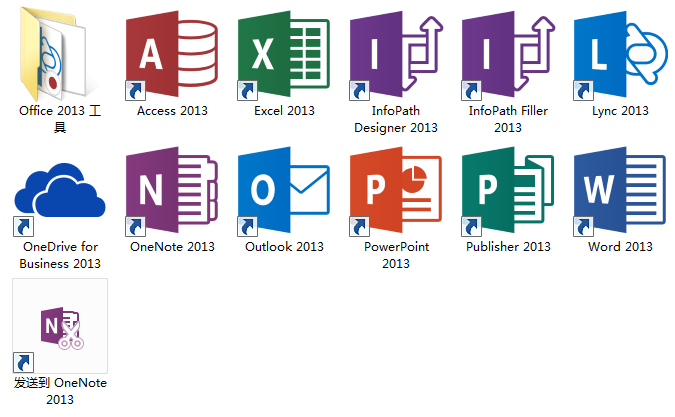Click the "OneNote 2013" label text
This screenshot has height=417, width=675.
tap(172, 247)
